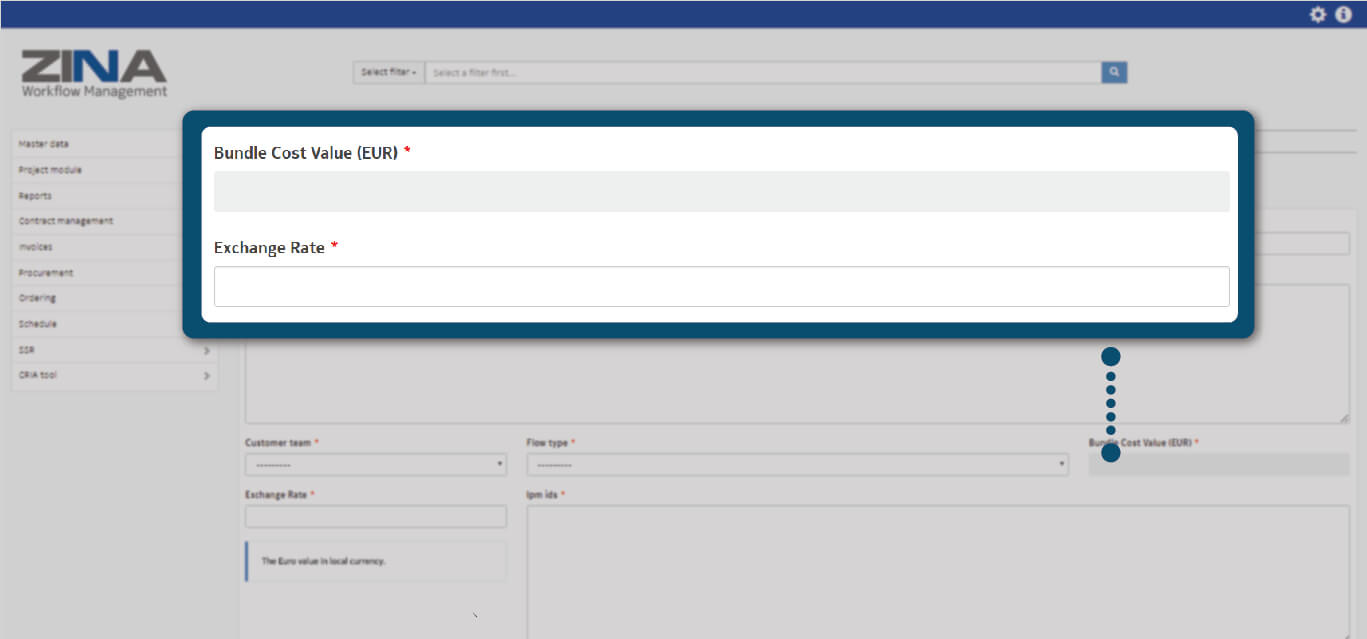Go to Reports in sidebar
Viewport: 1367px width, 639px height.
(35, 196)
